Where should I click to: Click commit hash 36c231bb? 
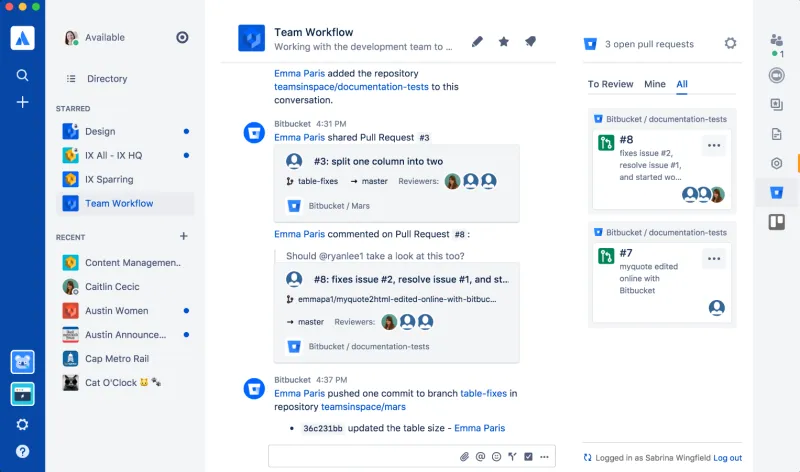pos(323,429)
